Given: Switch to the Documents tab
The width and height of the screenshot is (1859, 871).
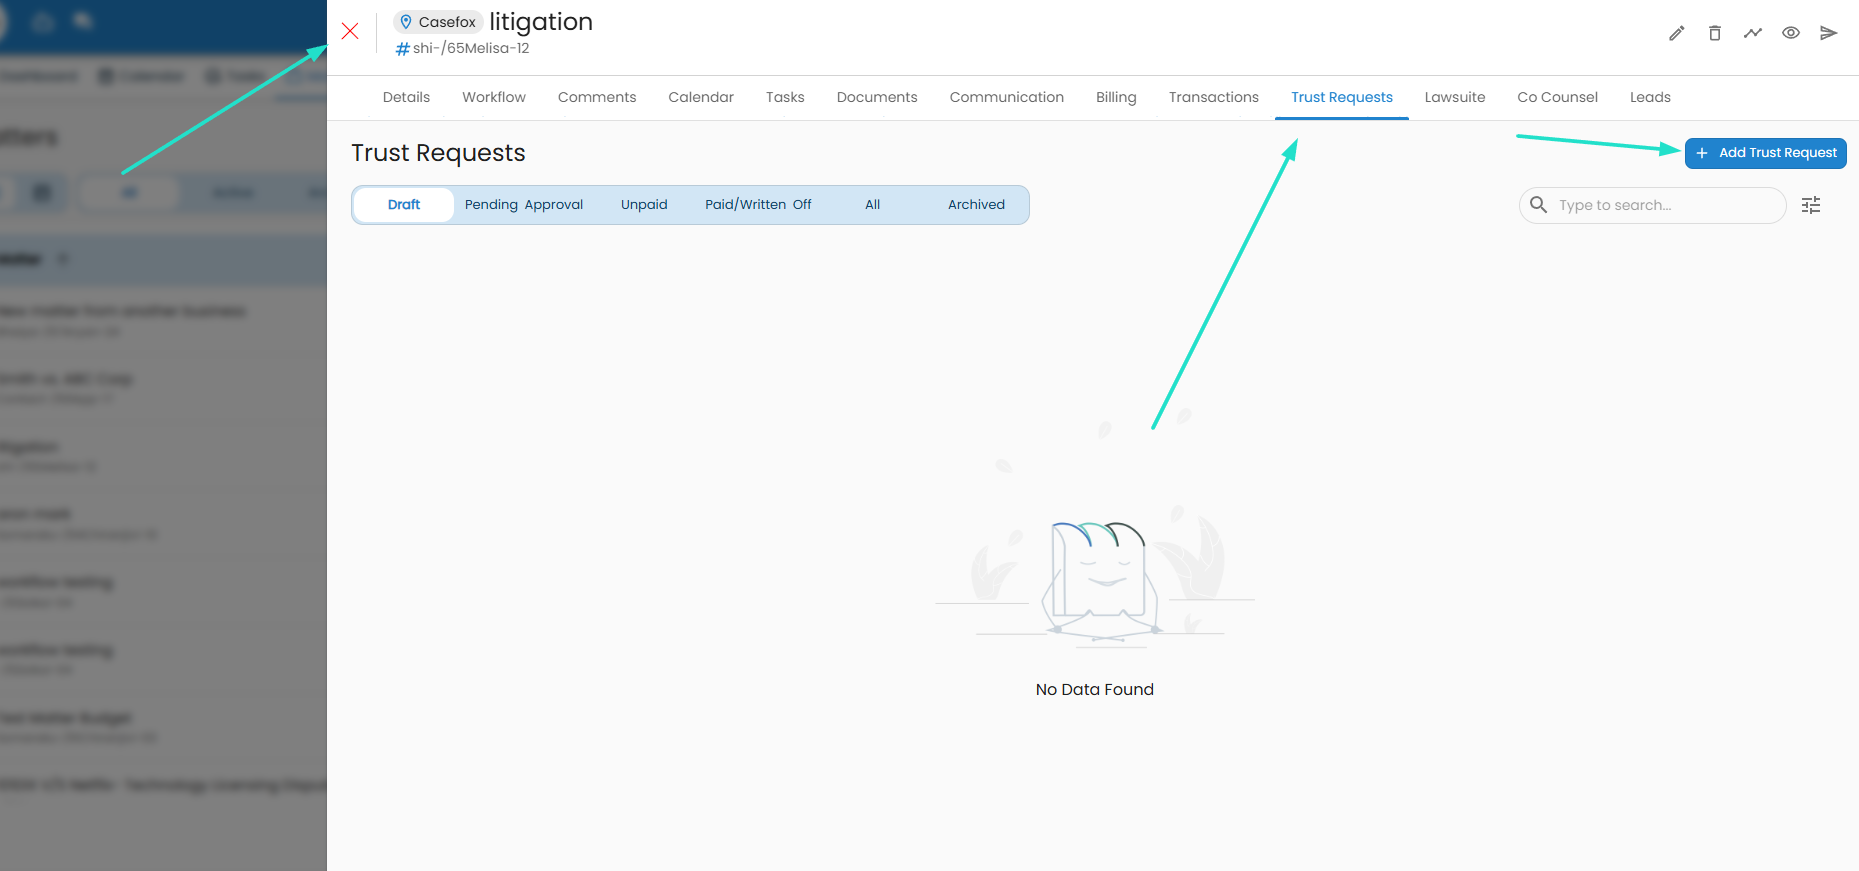Looking at the screenshot, I should (877, 97).
